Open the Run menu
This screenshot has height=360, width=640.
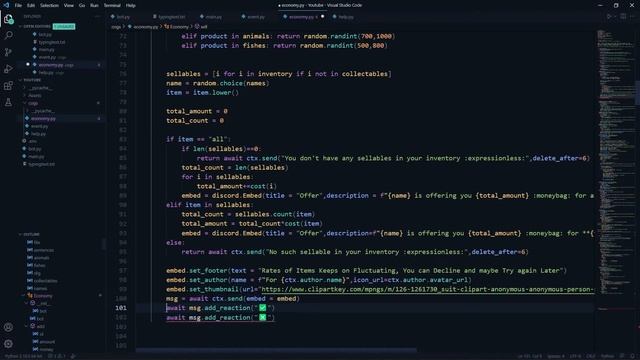(x=94, y=5)
